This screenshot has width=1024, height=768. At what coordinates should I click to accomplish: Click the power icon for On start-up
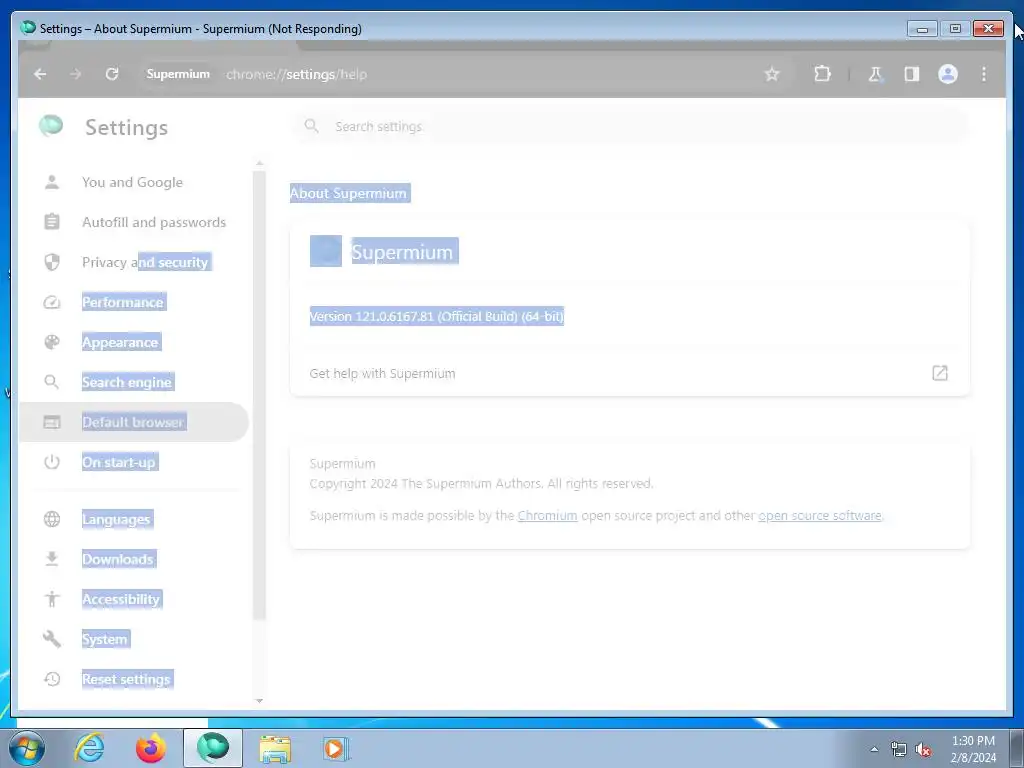[52, 462]
